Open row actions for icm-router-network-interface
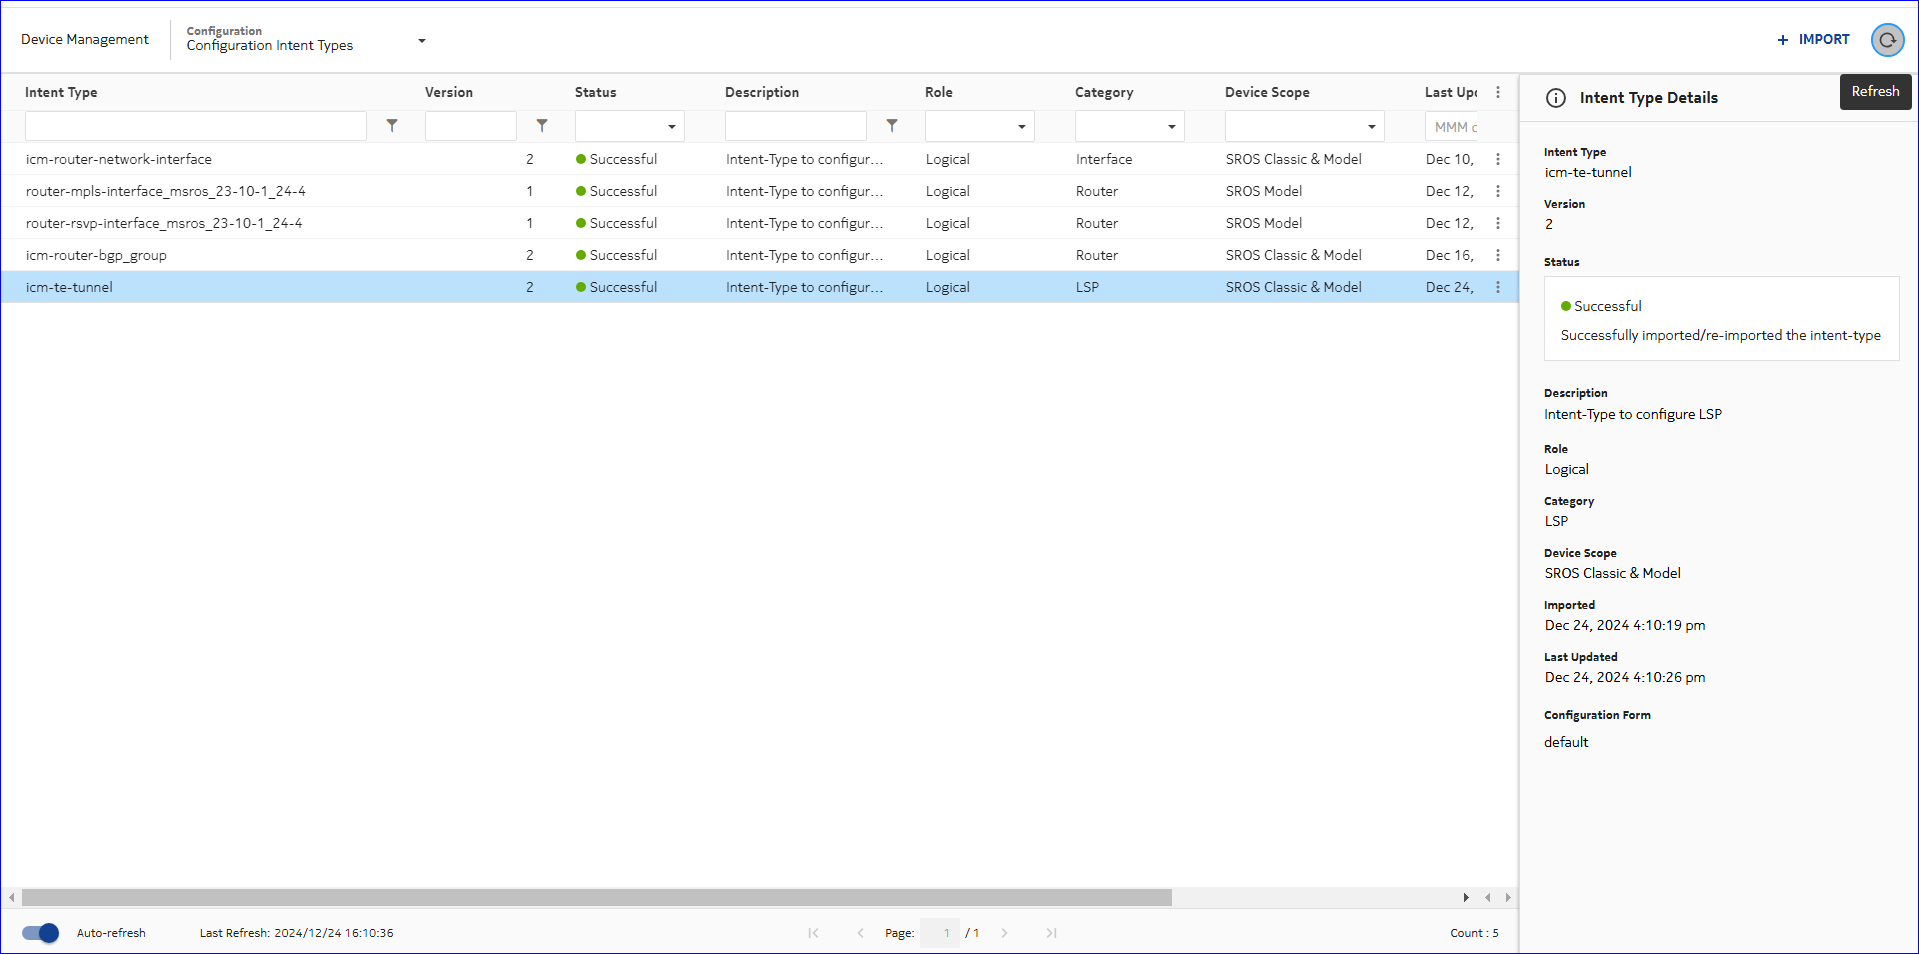 pyautogui.click(x=1497, y=159)
